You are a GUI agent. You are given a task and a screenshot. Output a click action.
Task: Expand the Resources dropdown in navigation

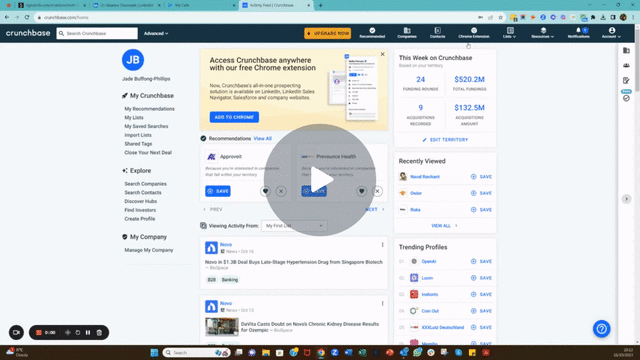pyautogui.click(x=543, y=33)
